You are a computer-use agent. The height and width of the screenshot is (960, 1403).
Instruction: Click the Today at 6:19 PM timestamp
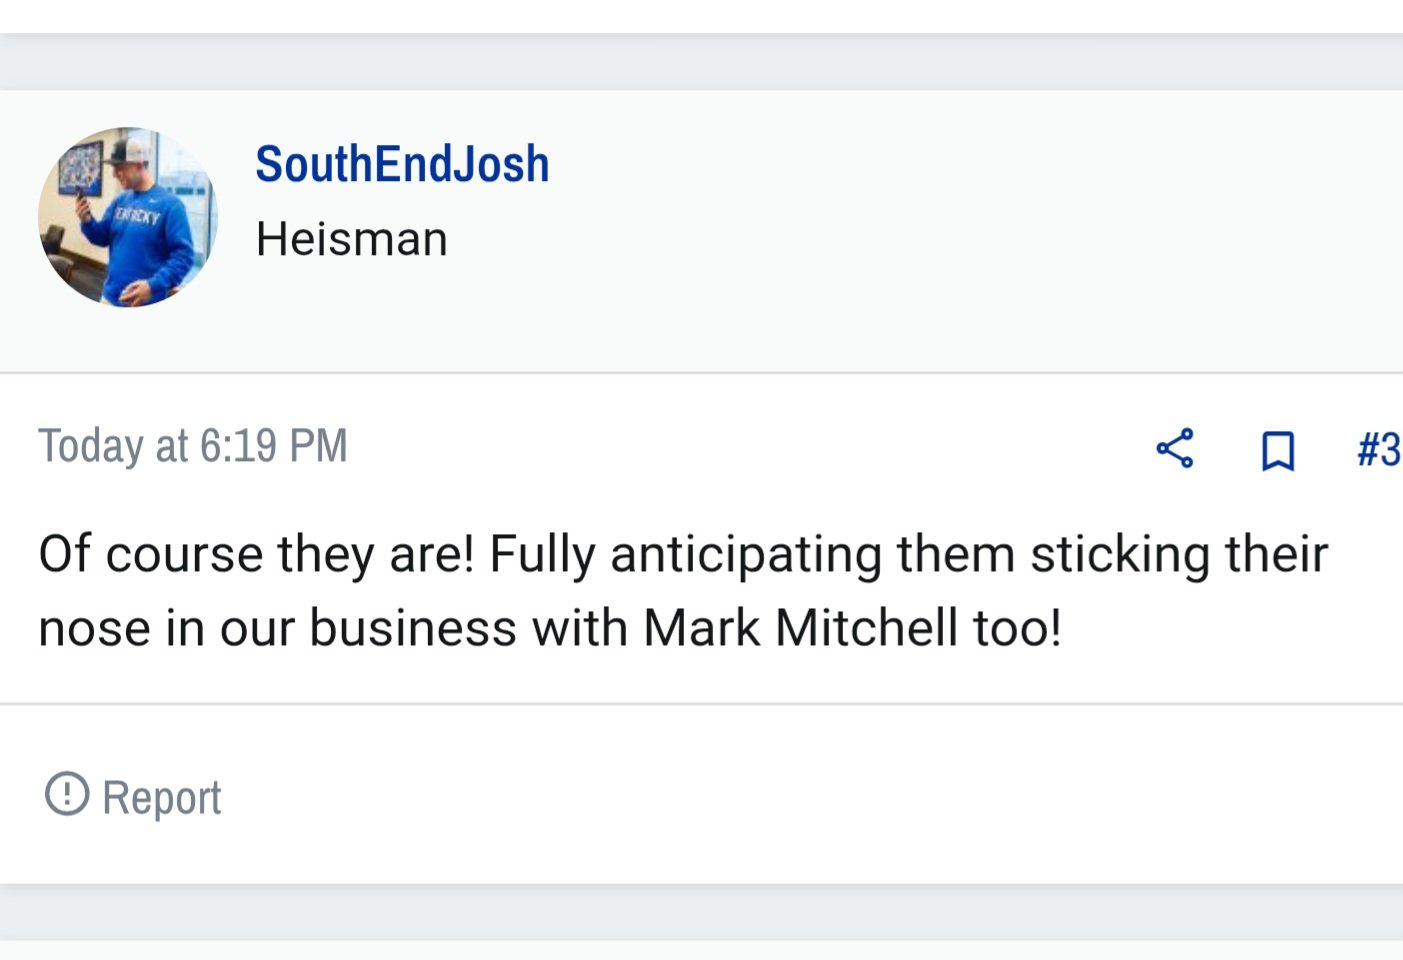pos(193,446)
